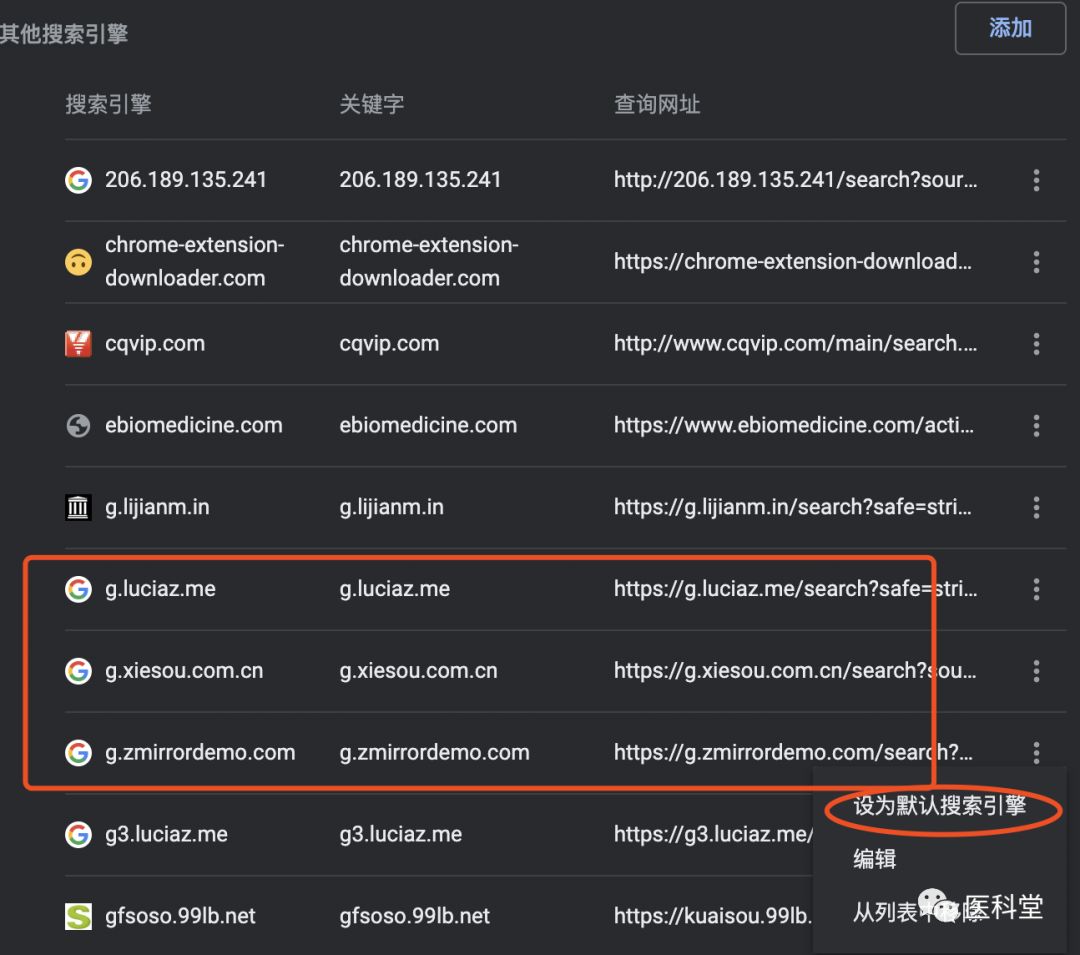The width and height of the screenshot is (1080, 955).
Task: Click the 查询网址 column header
Action: [657, 105]
